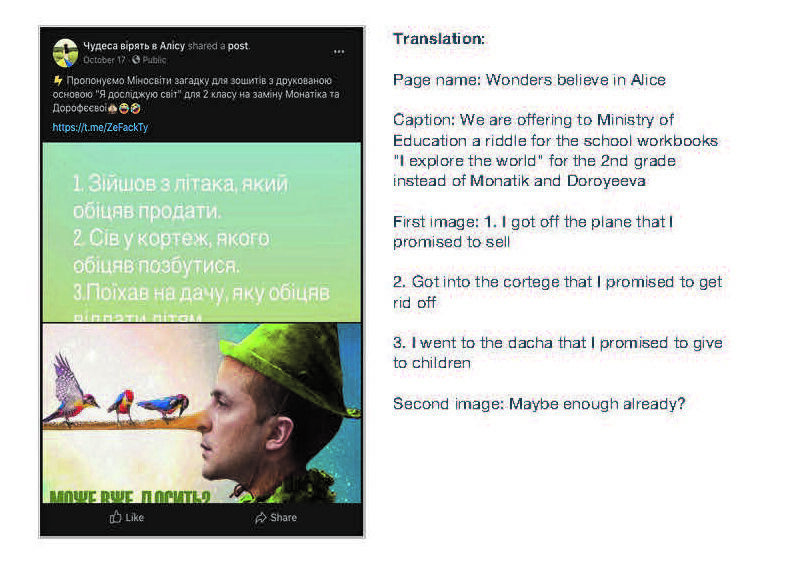The image size is (803, 561).
Task: Click the laughing emojis after Дорофєєвої
Action: tap(124, 108)
